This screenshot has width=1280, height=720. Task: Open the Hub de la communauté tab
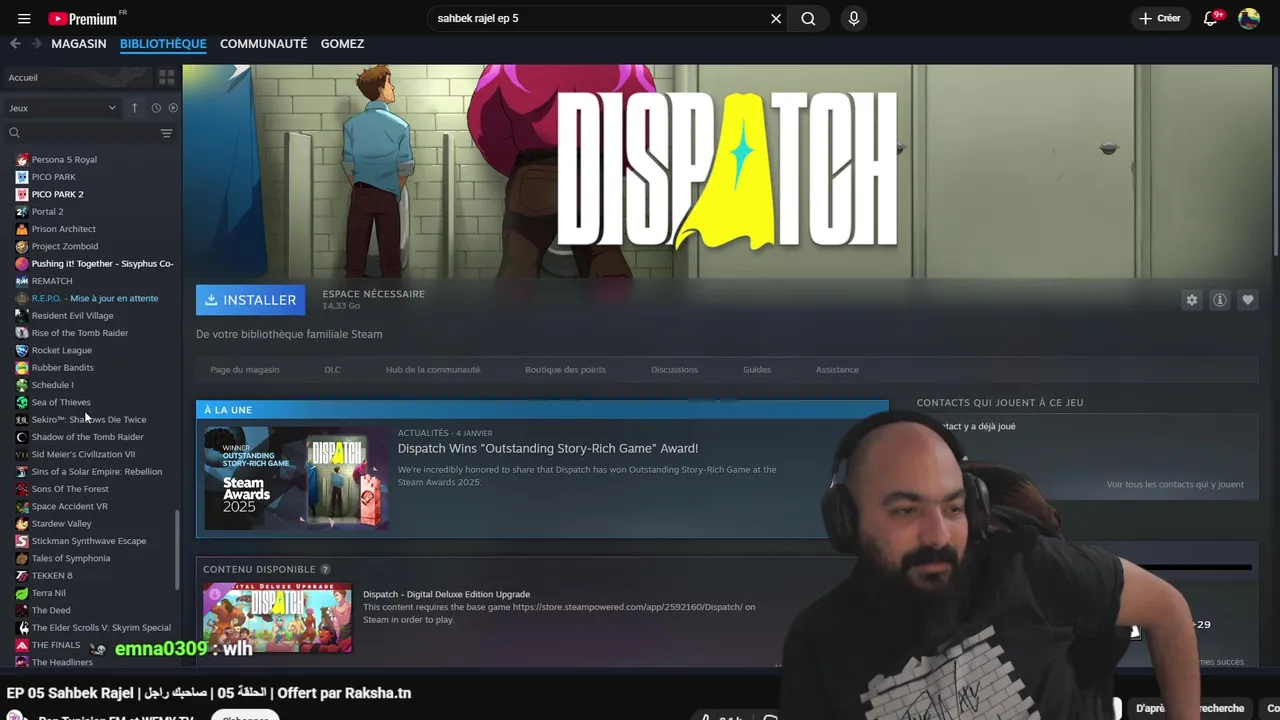tap(433, 370)
